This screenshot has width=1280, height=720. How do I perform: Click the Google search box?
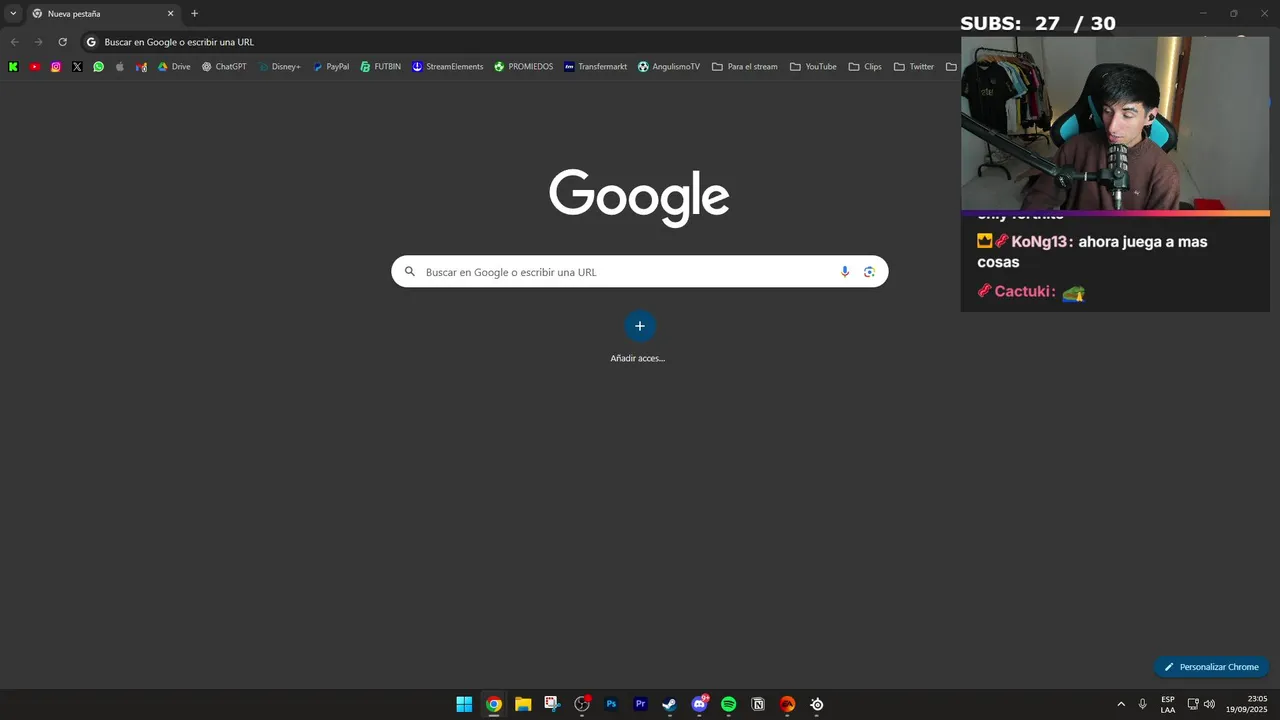(639, 272)
